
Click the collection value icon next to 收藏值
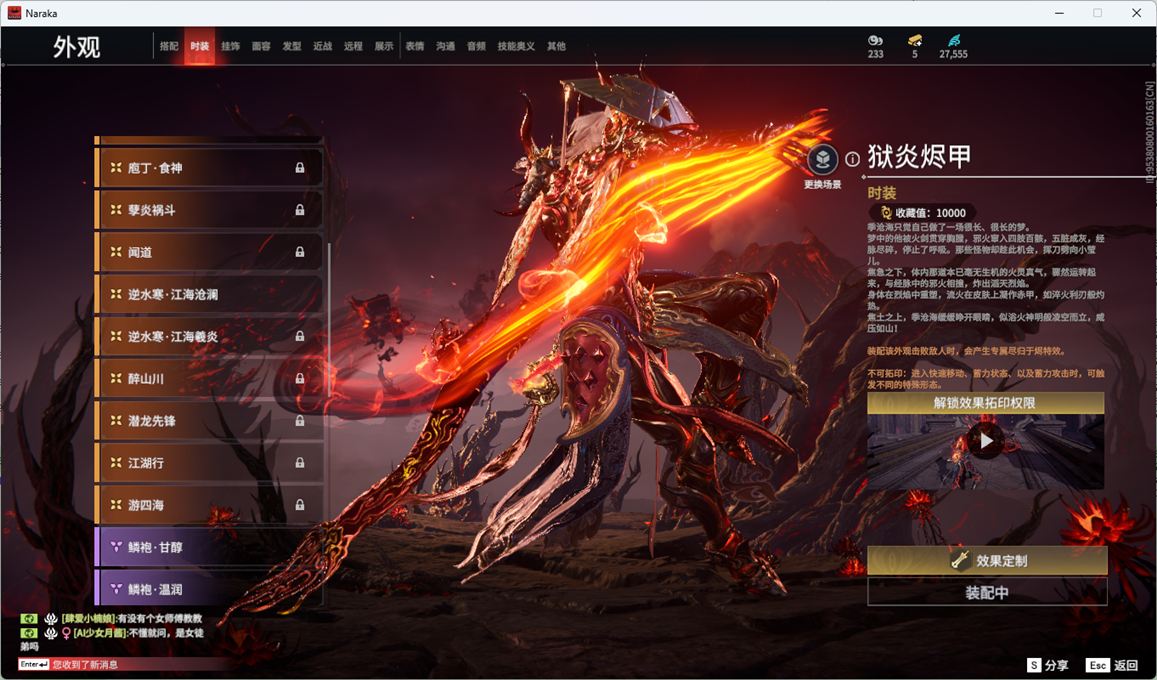tap(886, 212)
